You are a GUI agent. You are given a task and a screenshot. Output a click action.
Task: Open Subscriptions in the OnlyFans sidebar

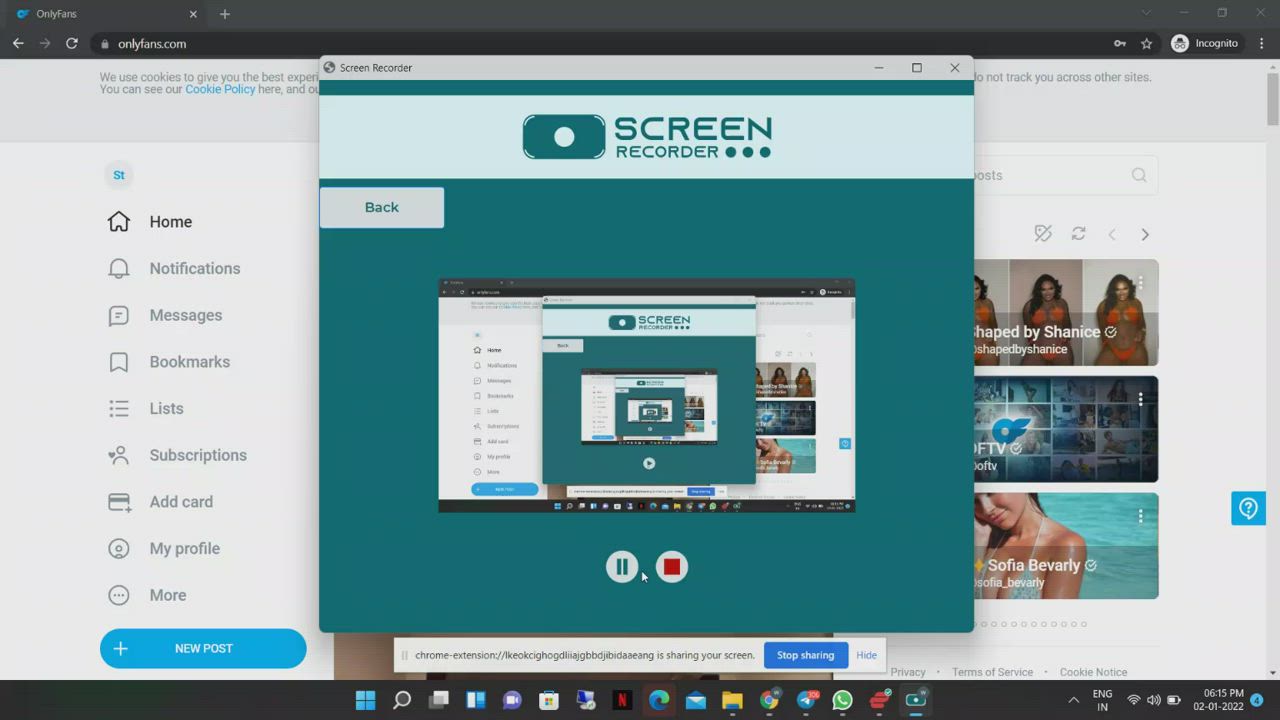[x=200, y=455]
